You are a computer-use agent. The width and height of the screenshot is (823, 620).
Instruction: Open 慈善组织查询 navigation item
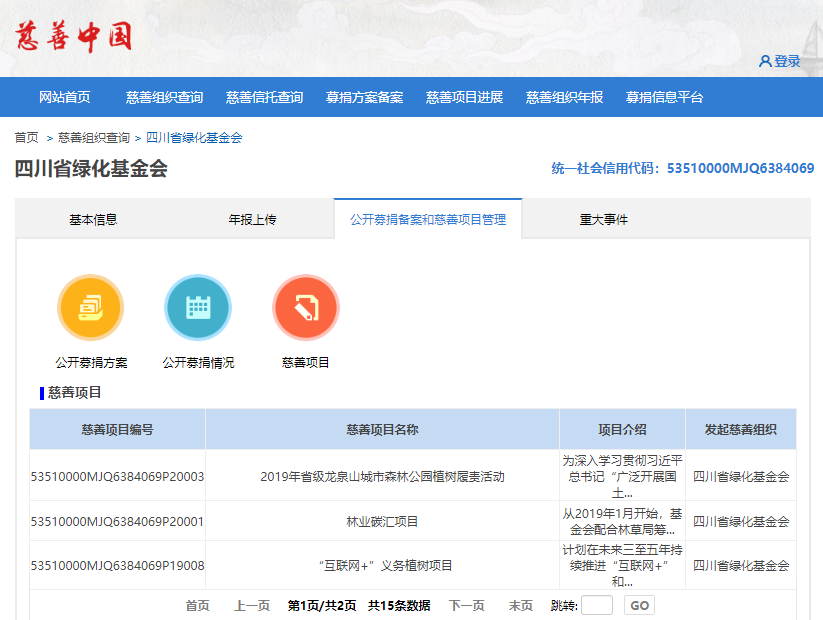pyautogui.click(x=164, y=97)
